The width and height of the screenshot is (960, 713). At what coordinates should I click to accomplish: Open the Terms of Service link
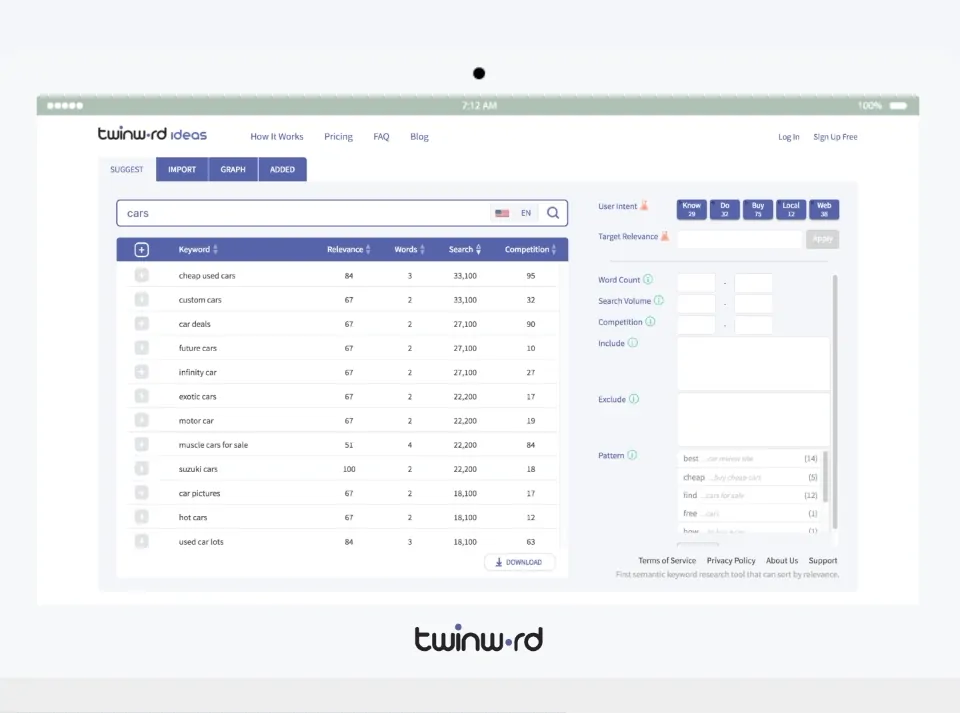[x=667, y=561]
